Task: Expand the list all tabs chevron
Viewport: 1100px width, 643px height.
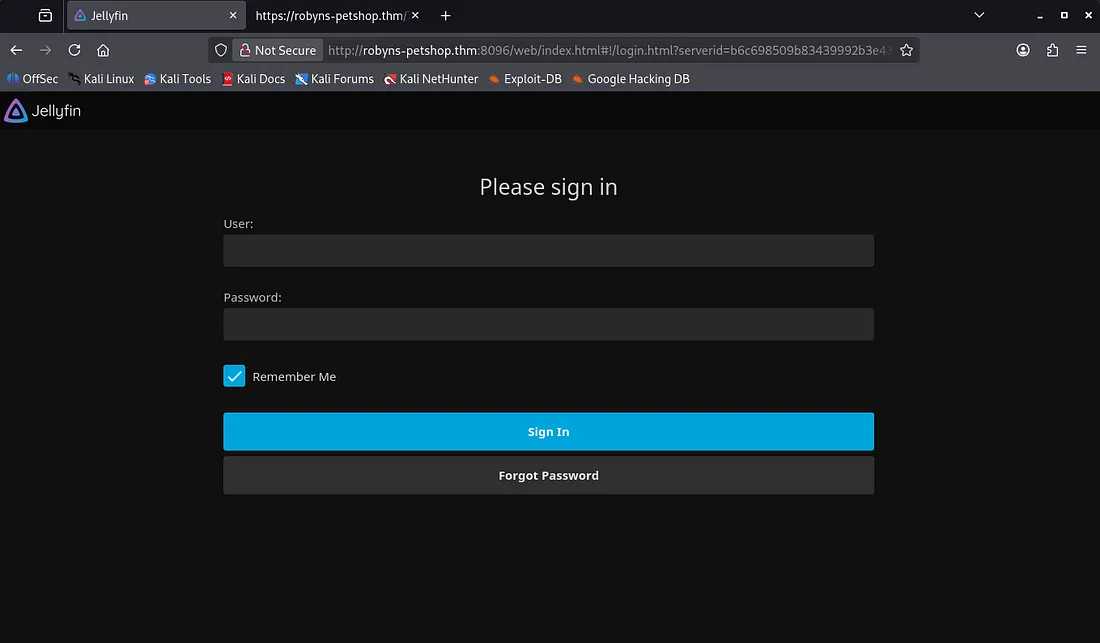Action: tap(979, 15)
